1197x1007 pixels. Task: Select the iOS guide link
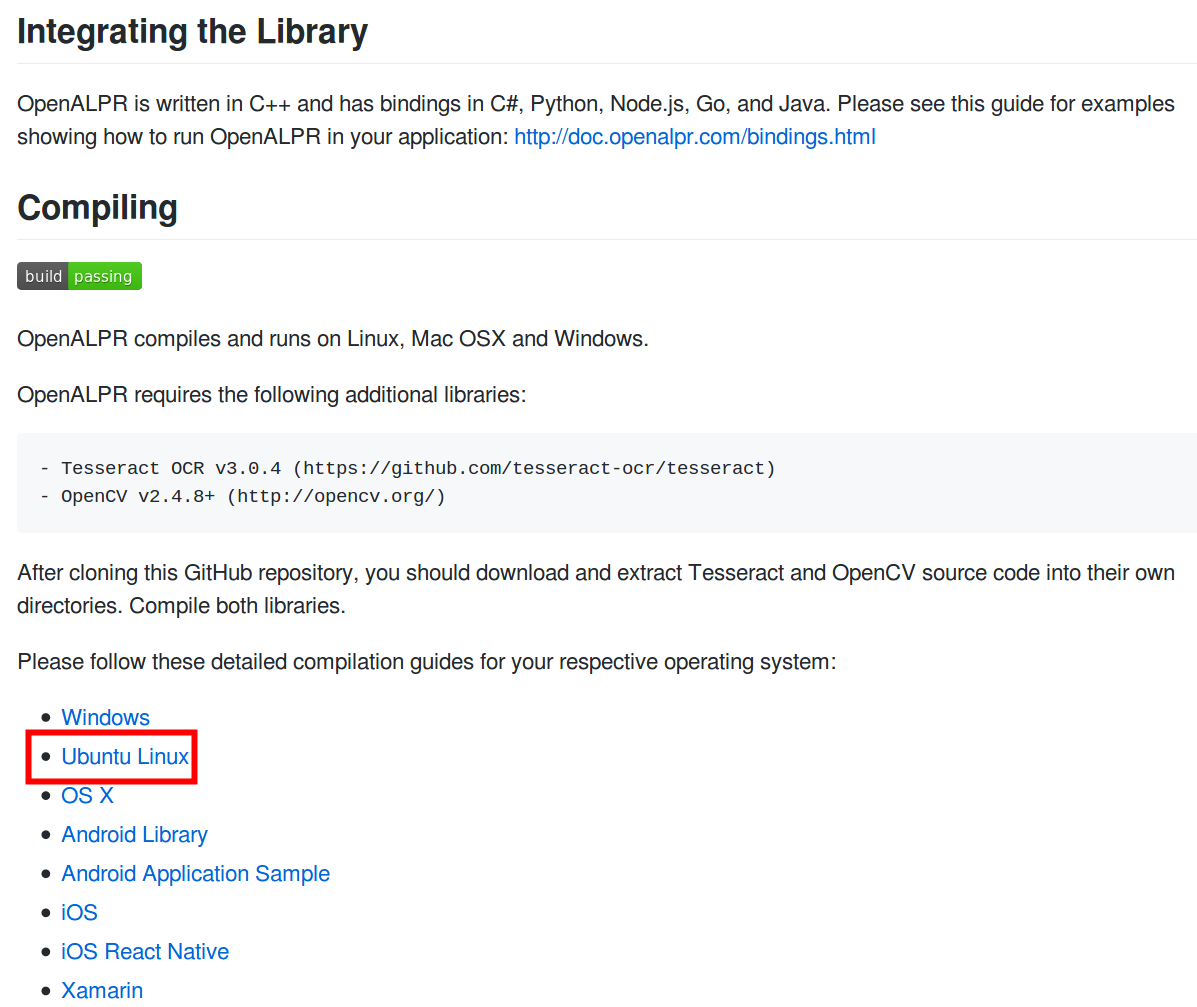79,913
